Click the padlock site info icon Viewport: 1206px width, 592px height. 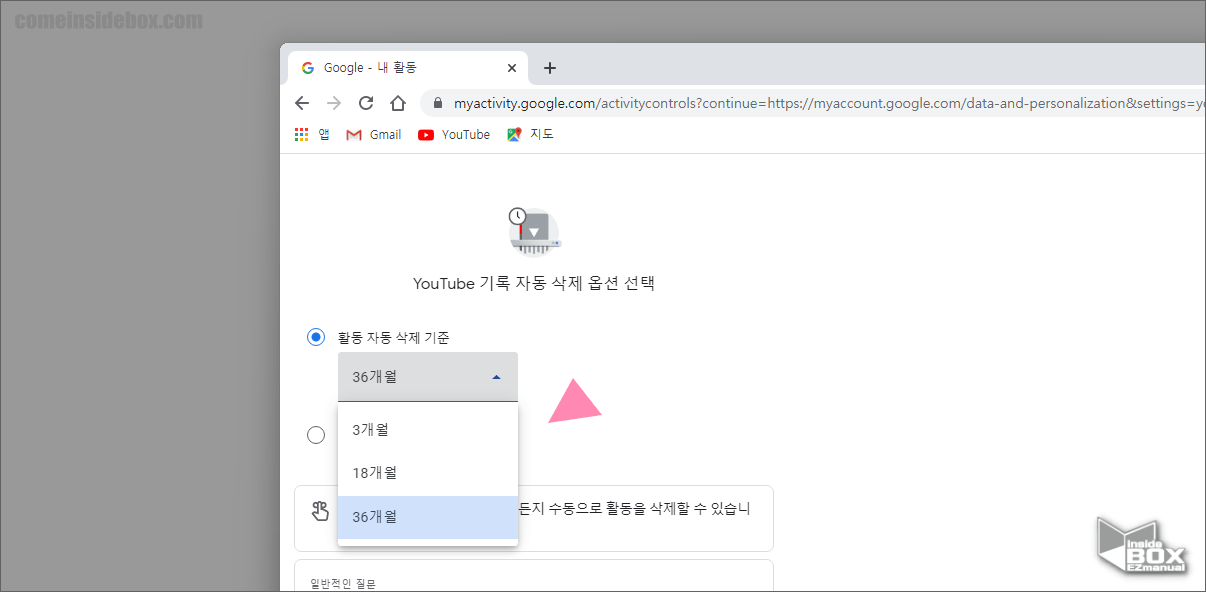(x=437, y=103)
